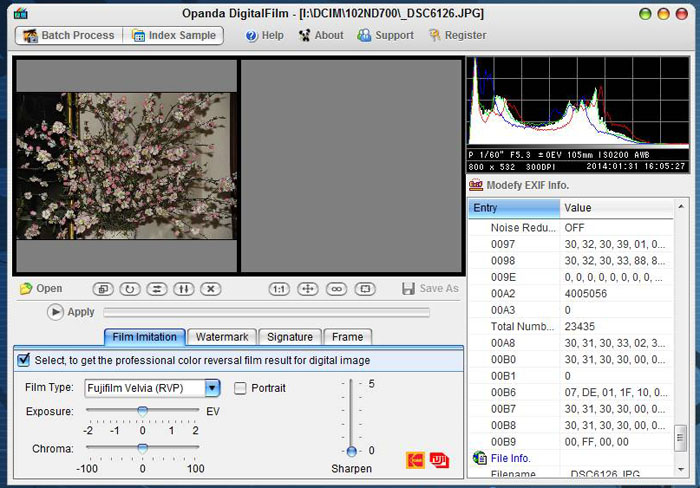Image resolution: width=700 pixels, height=488 pixels.
Task: Click the pan/move crosshair icon
Action: coord(308,289)
